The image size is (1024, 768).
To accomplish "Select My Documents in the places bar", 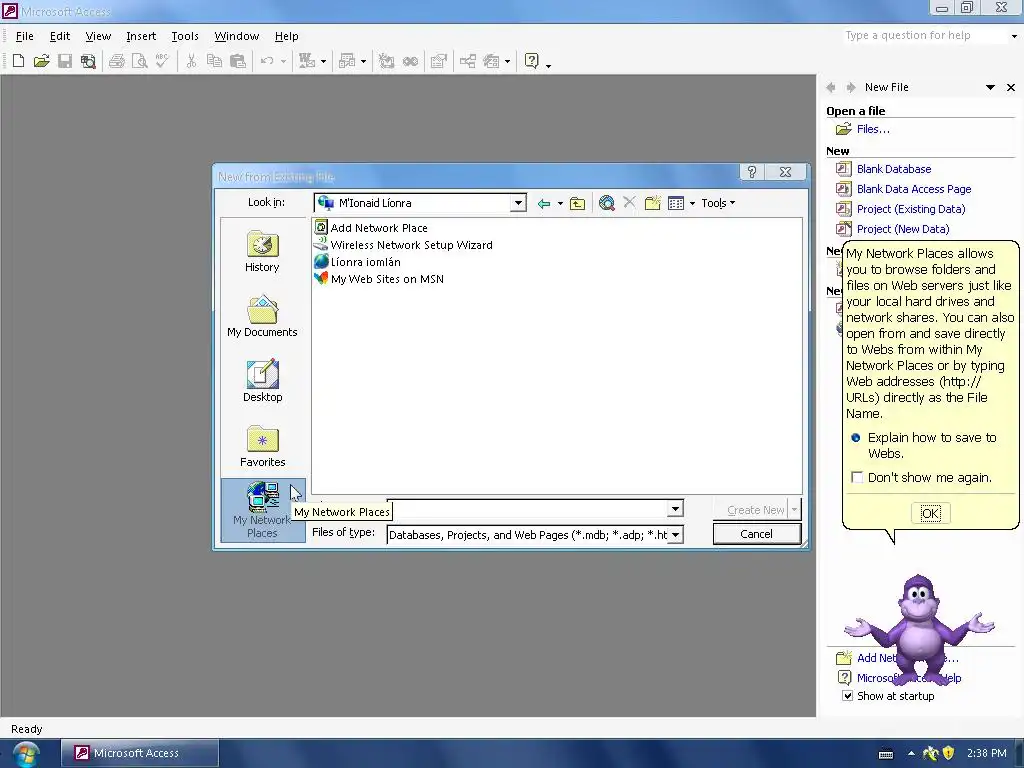I will pyautogui.click(x=262, y=317).
